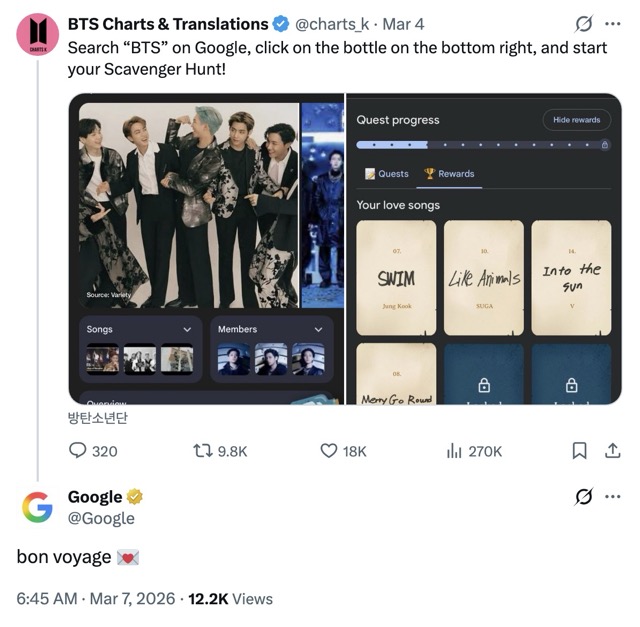The height and width of the screenshot is (627, 640).
Task: Expand the Songs section chevron
Action: [x=187, y=329]
